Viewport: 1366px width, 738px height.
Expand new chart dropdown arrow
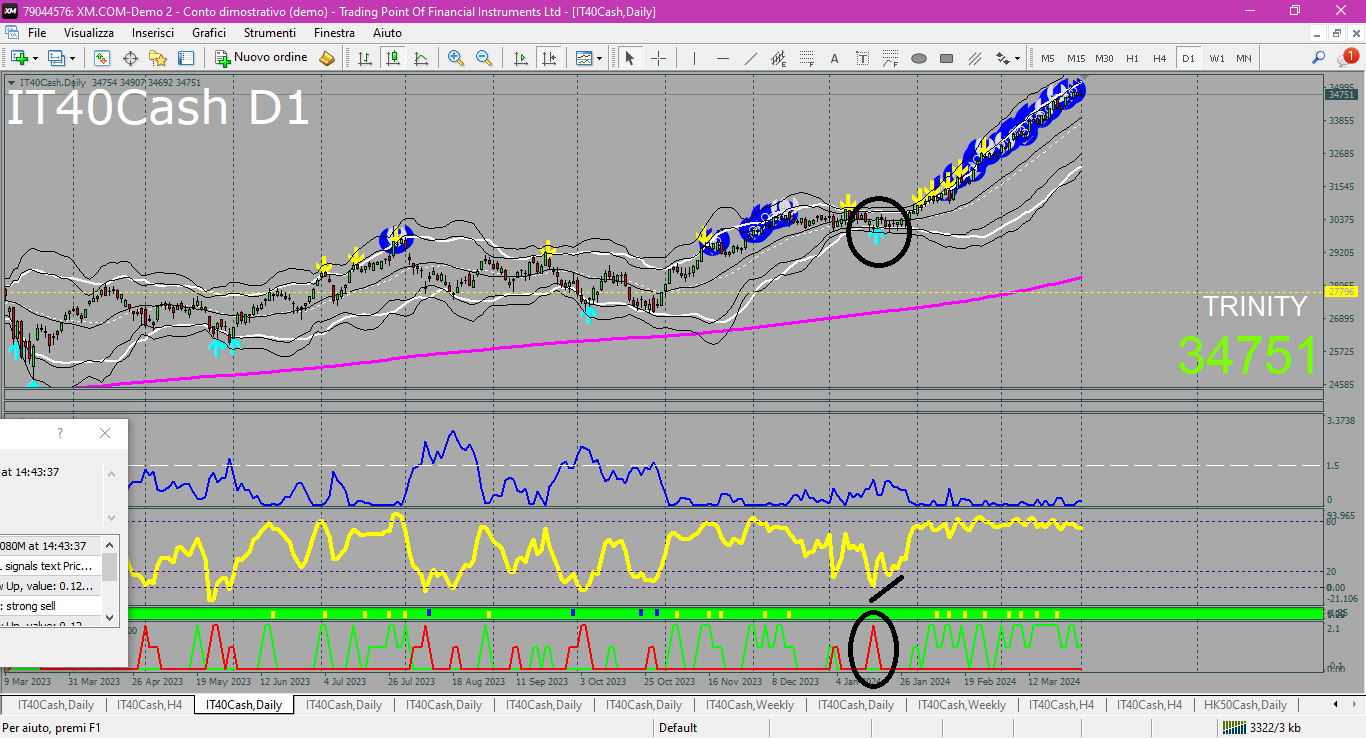pos(35,58)
